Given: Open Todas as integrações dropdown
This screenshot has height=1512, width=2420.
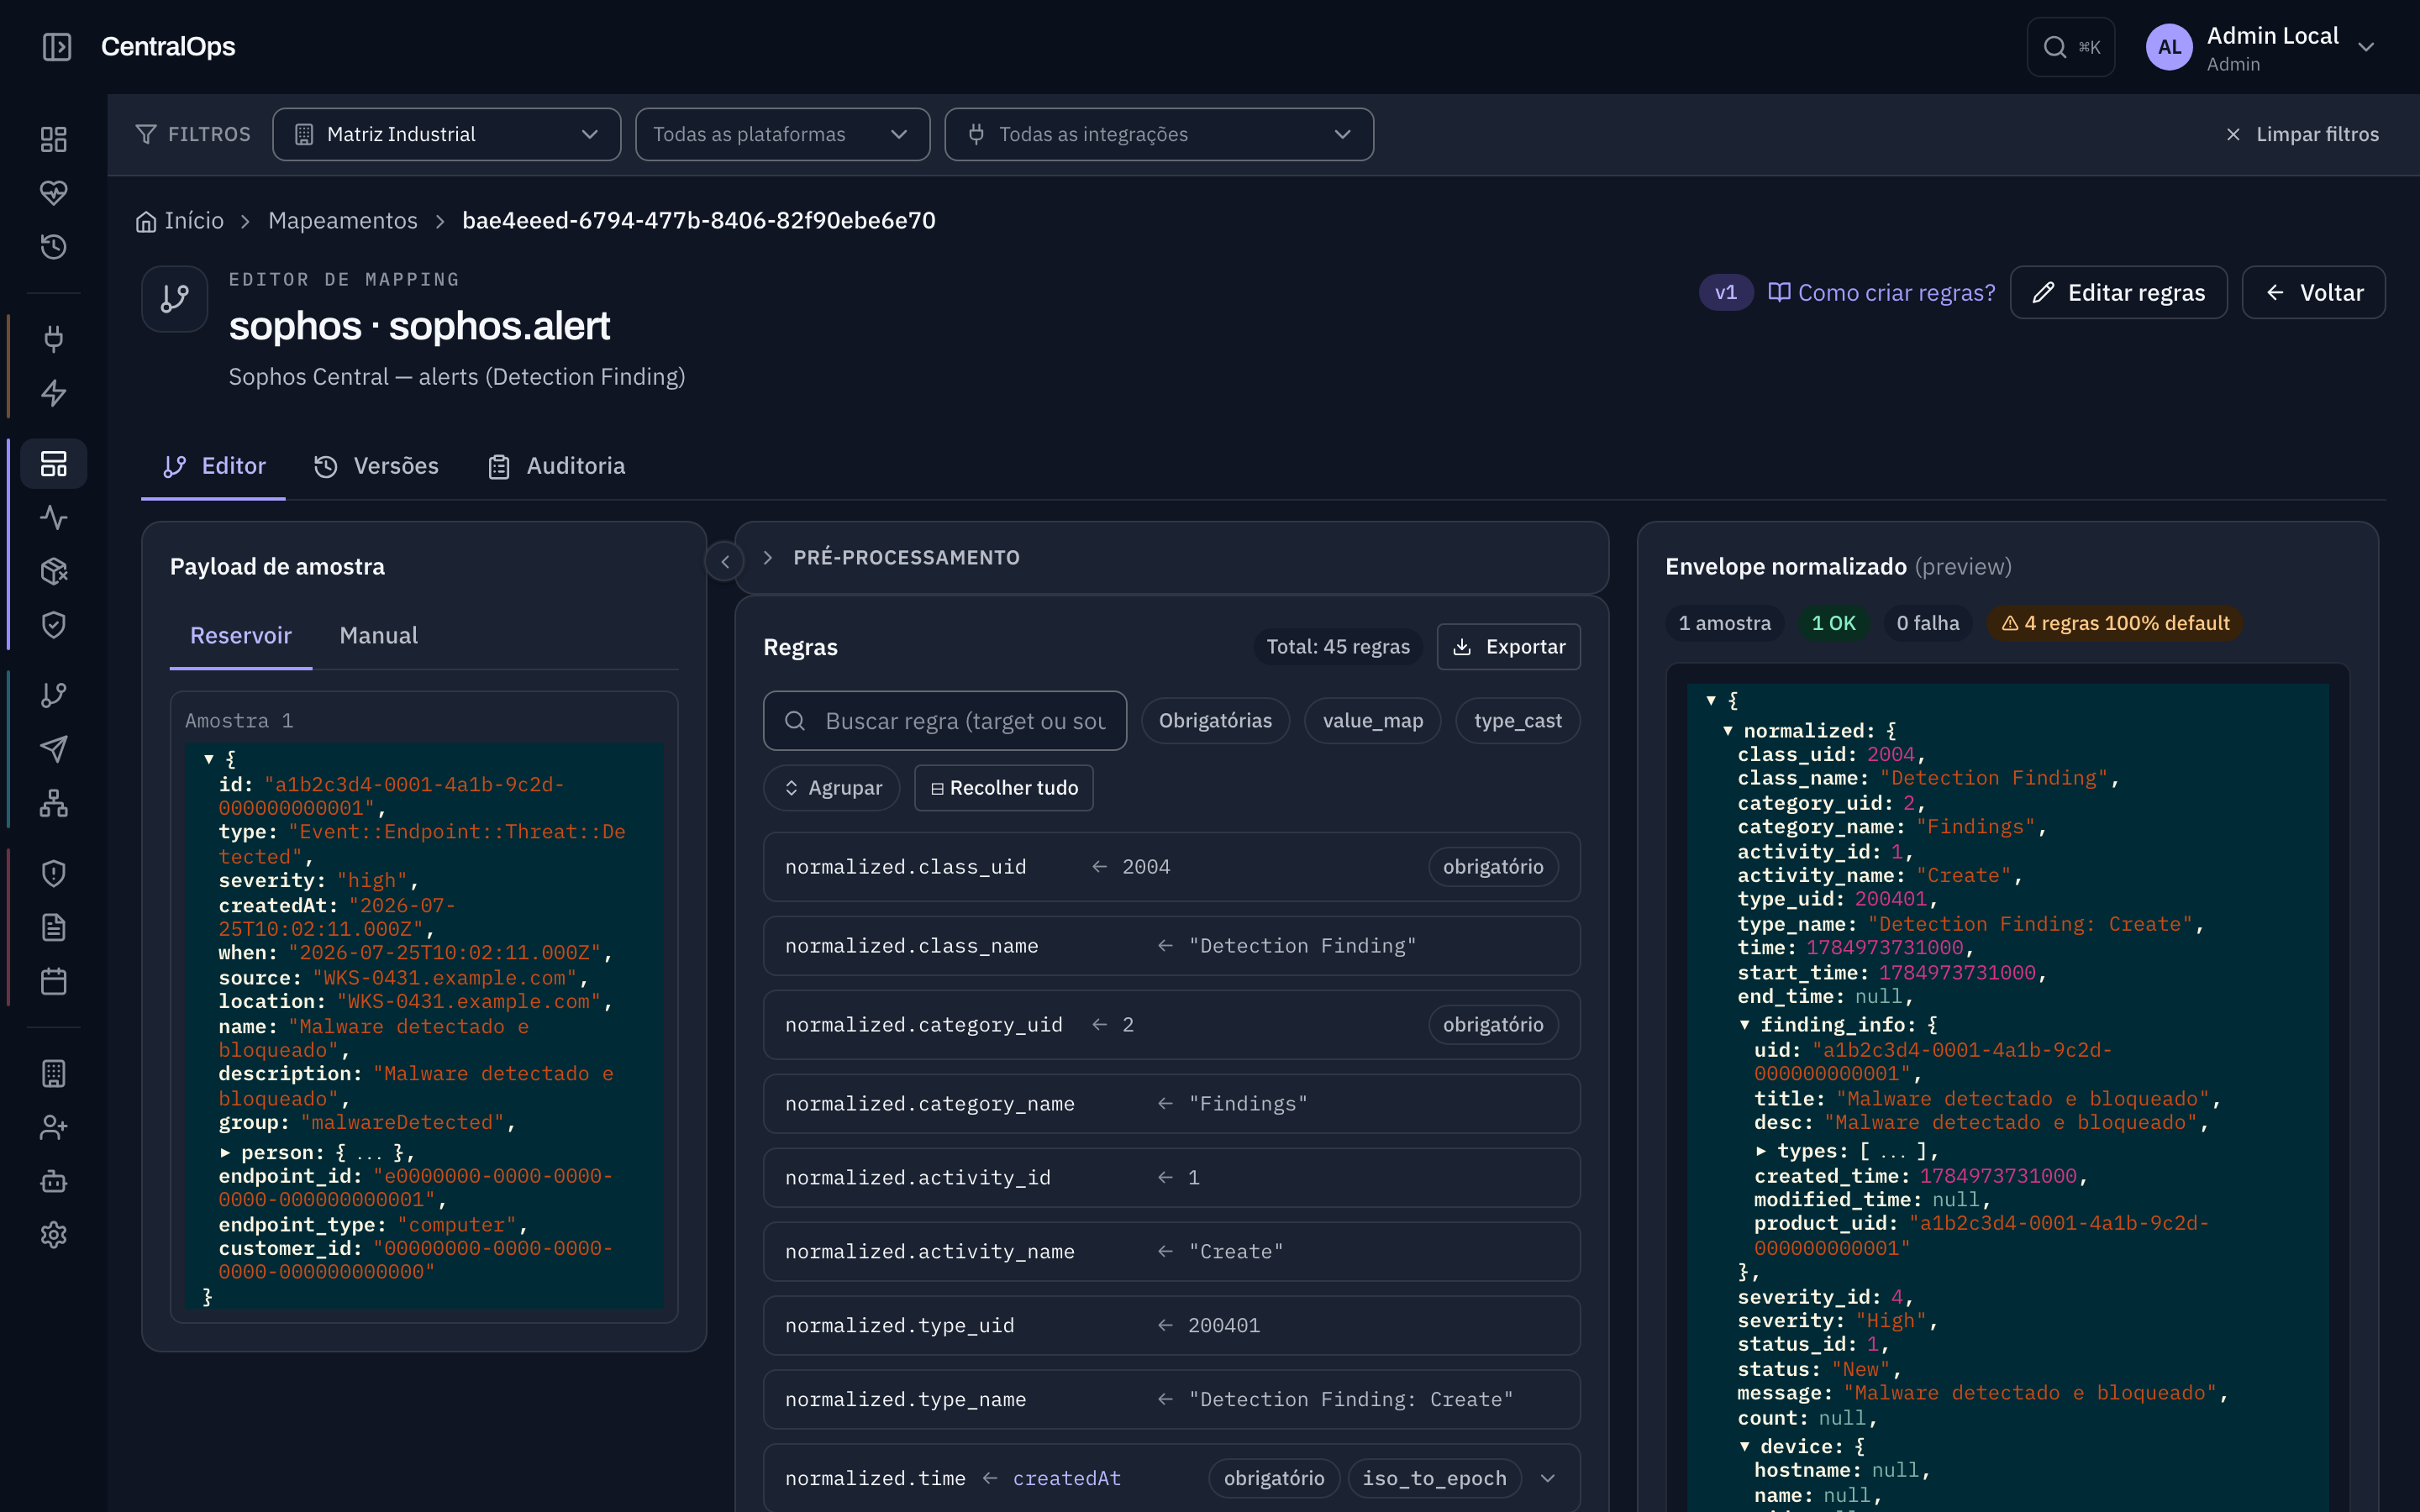Looking at the screenshot, I should pyautogui.click(x=1159, y=134).
